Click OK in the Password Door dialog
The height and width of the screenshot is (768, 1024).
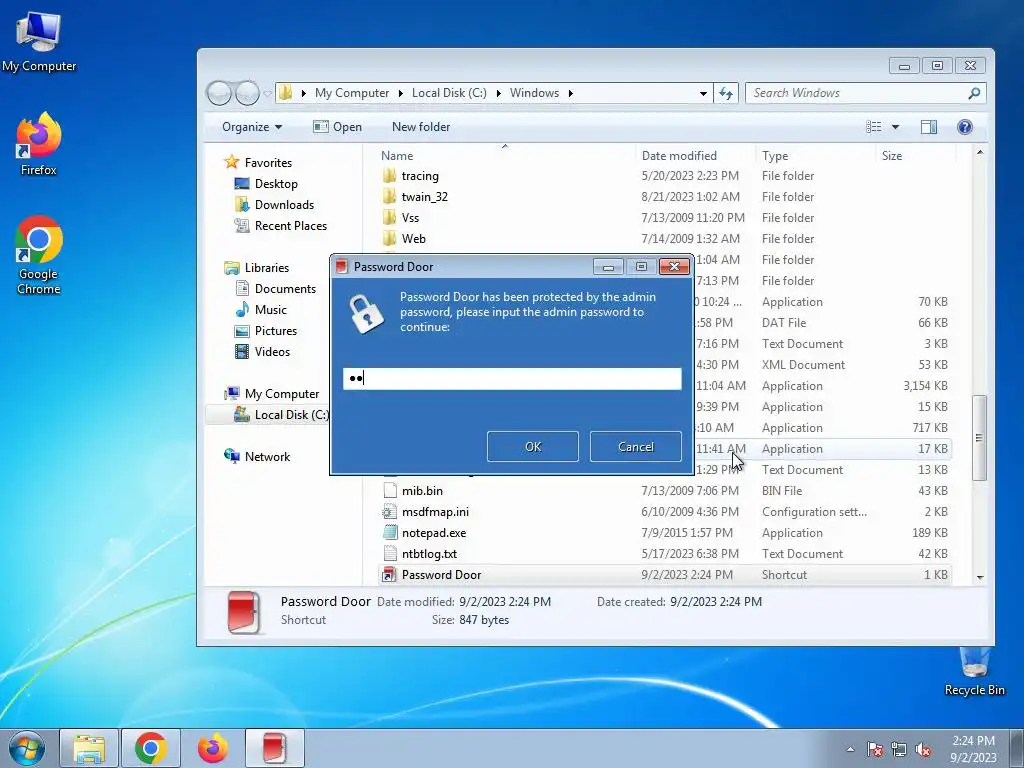pos(532,447)
